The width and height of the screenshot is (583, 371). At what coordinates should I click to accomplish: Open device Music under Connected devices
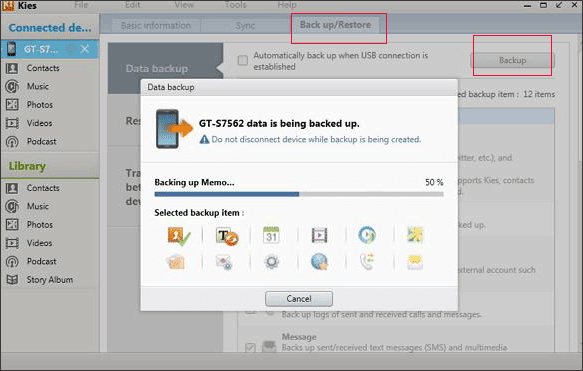click(38, 86)
